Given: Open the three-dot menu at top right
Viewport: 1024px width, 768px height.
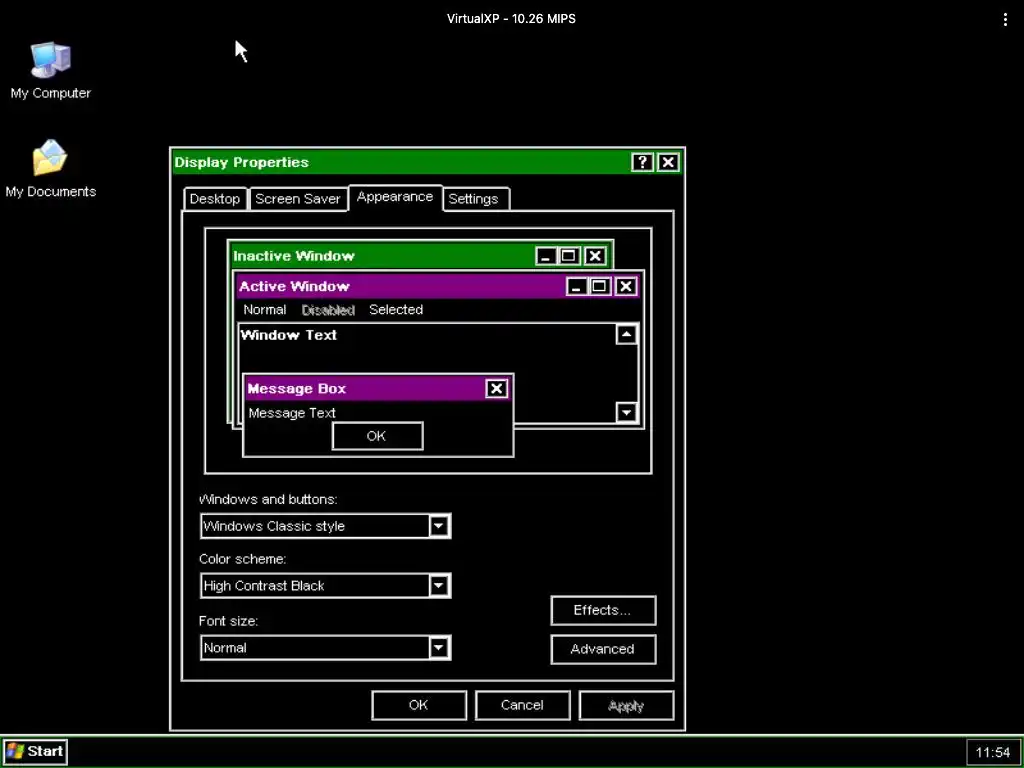Looking at the screenshot, I should pyautogui.click(x=1005, y=20).
